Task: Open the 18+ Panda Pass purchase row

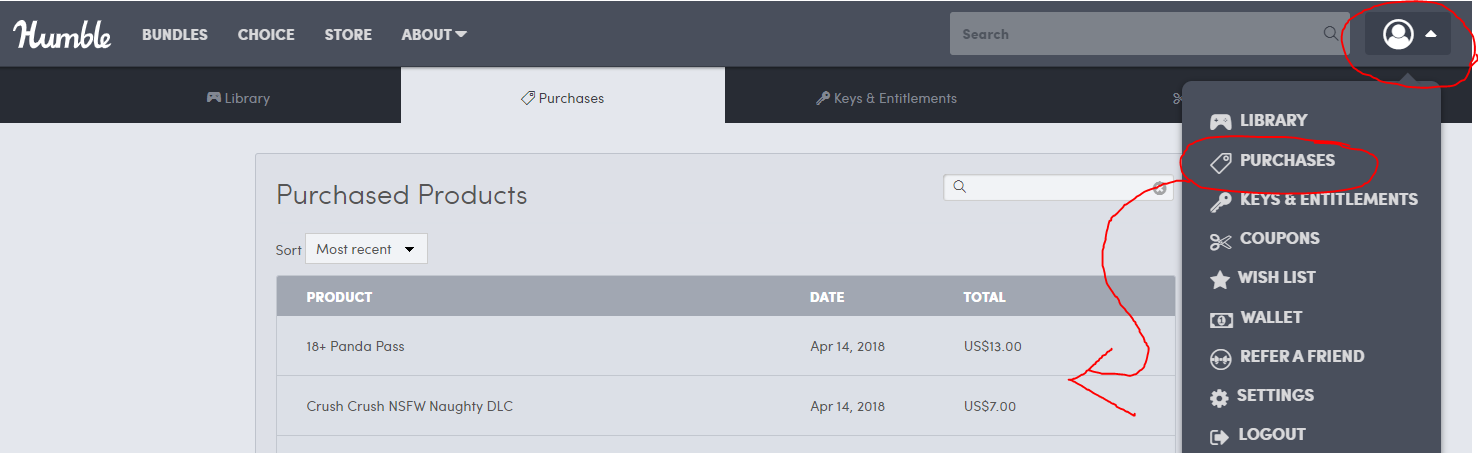Action: (x=355, y=346)
